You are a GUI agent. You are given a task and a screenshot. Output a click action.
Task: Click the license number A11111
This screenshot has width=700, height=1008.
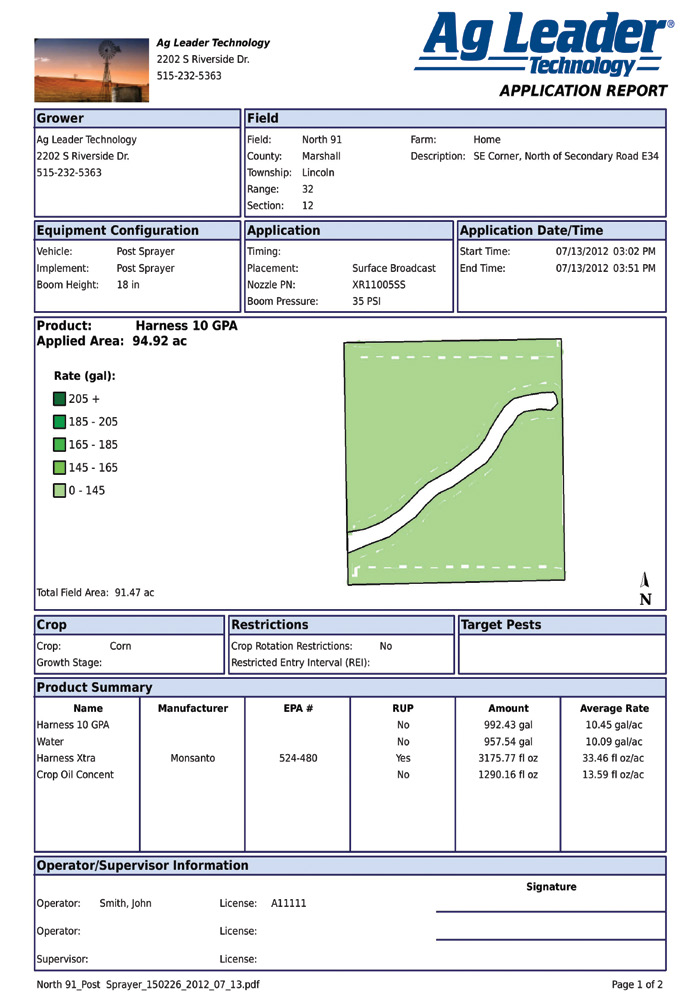tap(288, 903)
